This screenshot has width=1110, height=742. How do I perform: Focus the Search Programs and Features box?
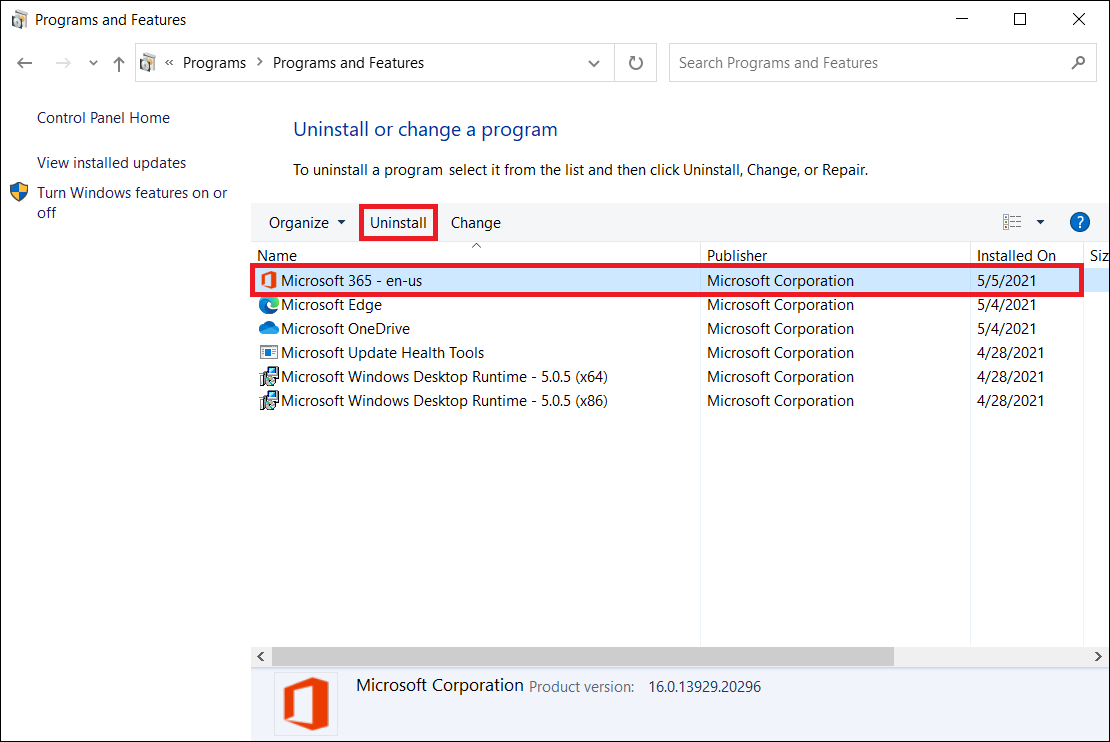pos(882,63)
